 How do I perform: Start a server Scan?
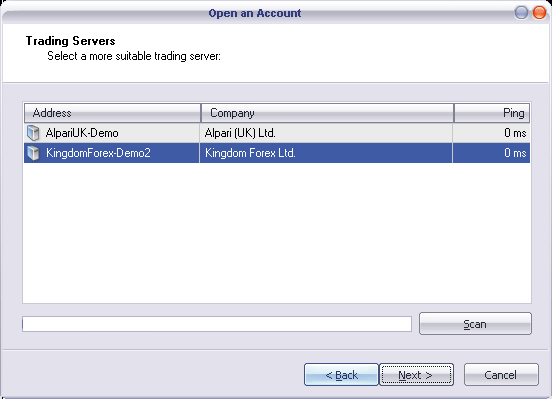[x=475, y=324]
